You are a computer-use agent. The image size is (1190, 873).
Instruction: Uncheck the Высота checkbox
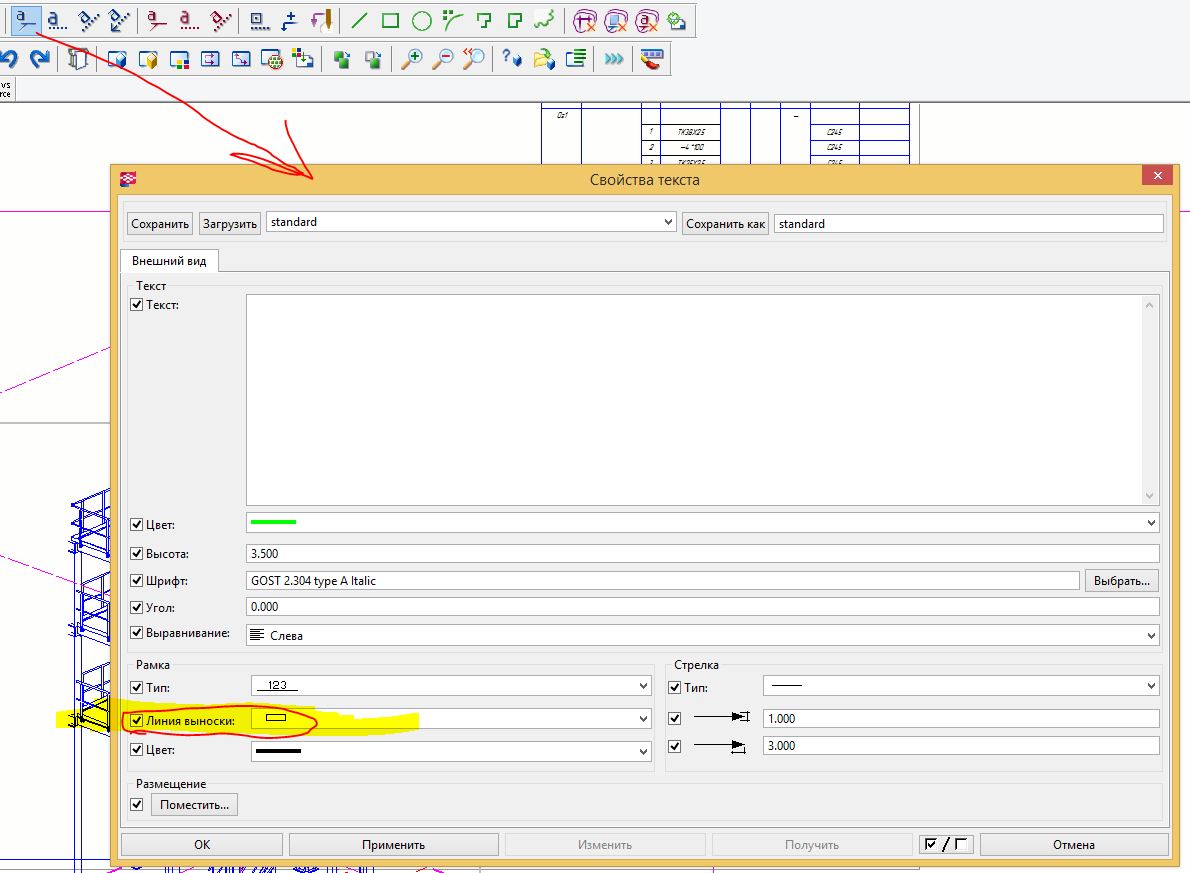tap(137, 554)
